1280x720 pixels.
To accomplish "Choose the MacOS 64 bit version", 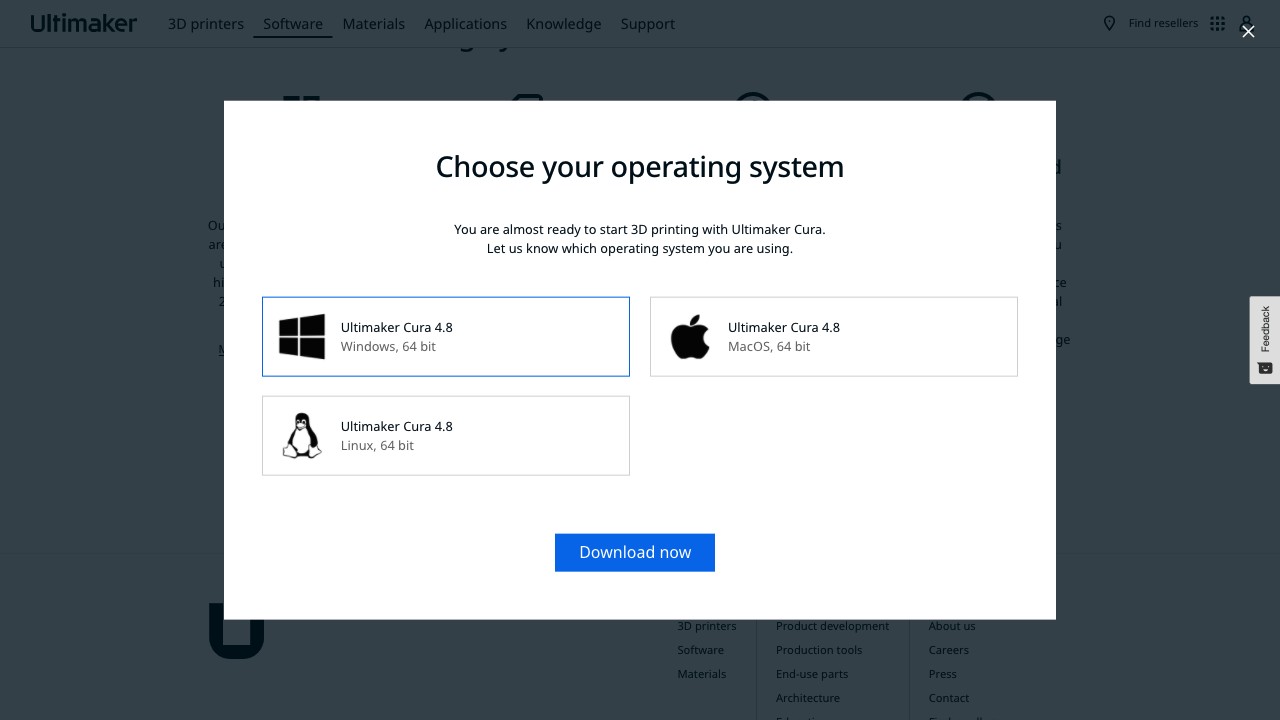I will (x=834, y=336).
